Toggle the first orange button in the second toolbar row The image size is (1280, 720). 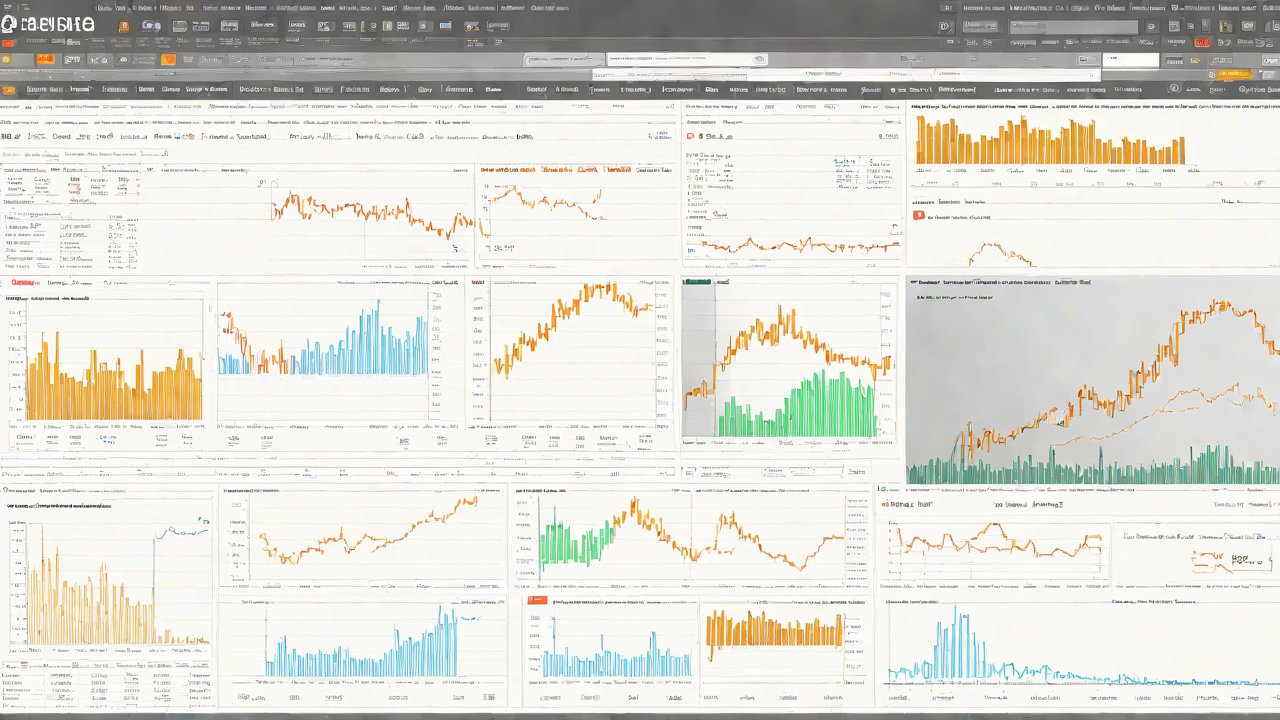click(x=45, y=59)
